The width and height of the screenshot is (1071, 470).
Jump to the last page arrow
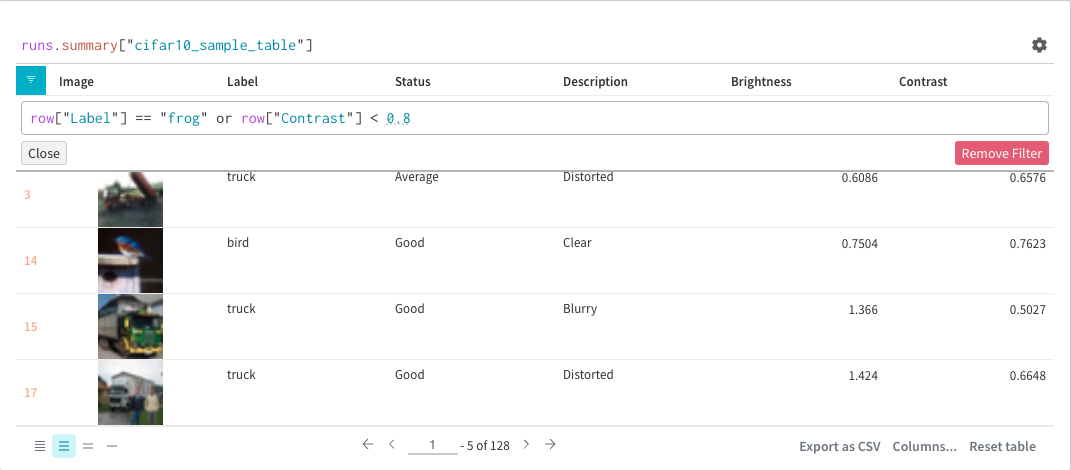[x=550, y=444]
